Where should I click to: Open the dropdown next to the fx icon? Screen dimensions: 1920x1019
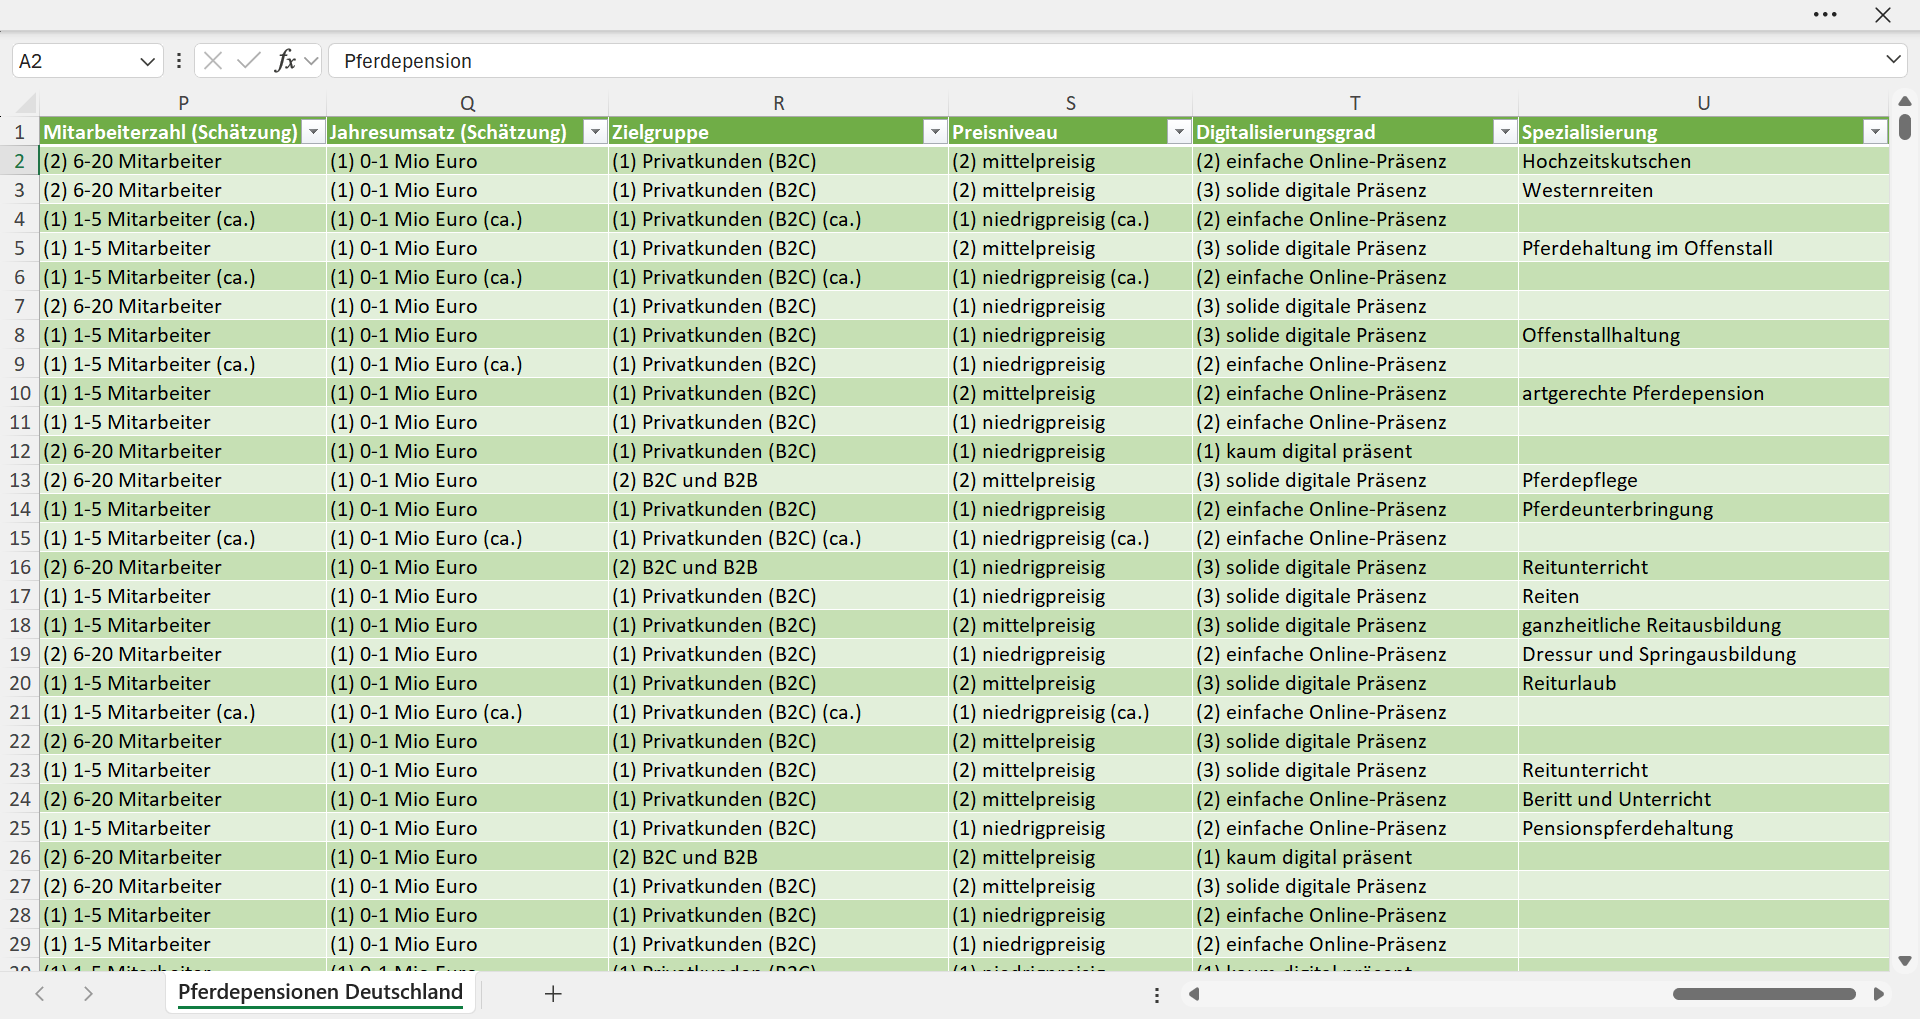[x=311, y=61]
